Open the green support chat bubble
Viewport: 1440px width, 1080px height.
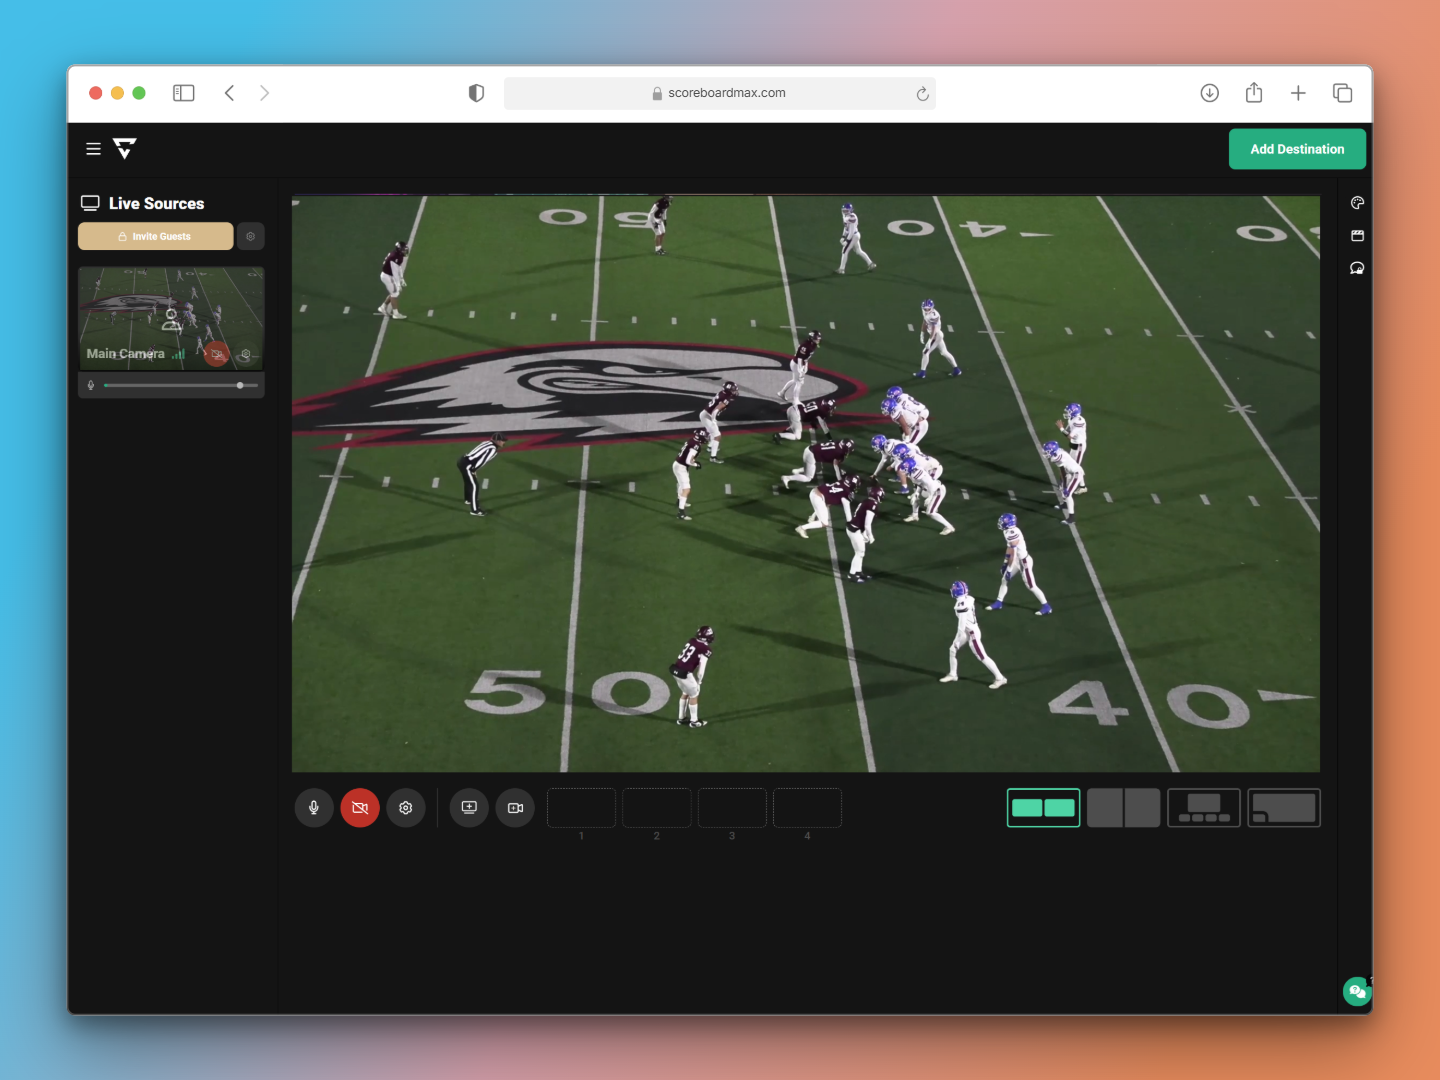(x=1357, y=991)
